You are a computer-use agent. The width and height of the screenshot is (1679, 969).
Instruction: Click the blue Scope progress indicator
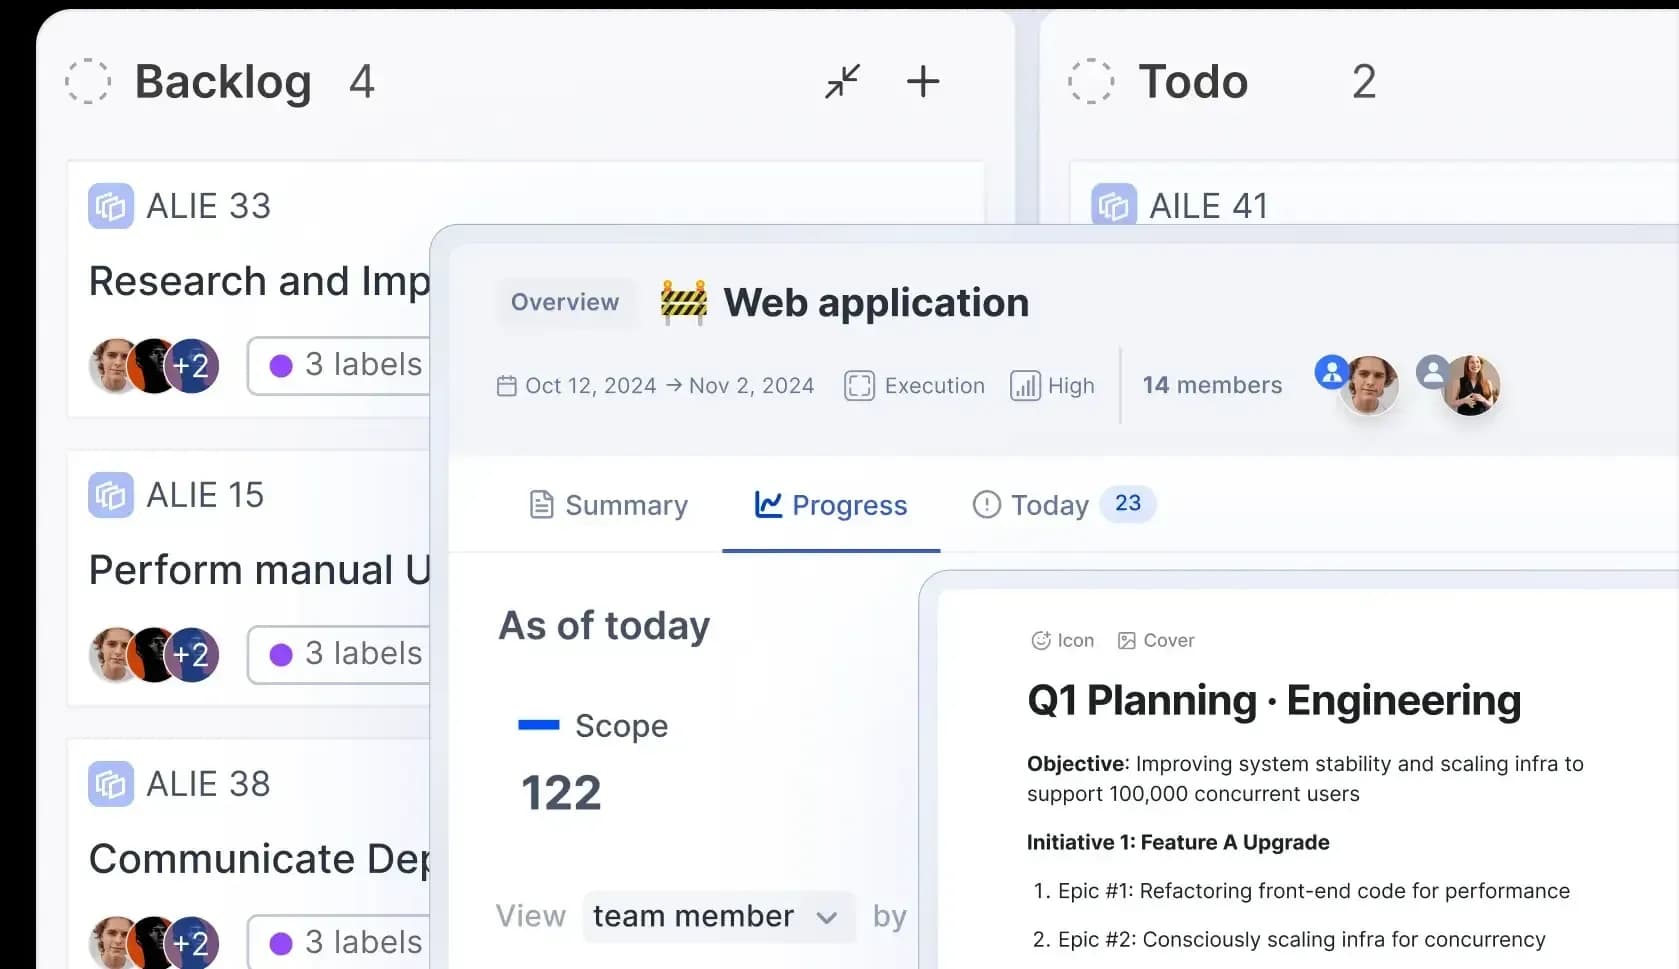click(538, 726)
